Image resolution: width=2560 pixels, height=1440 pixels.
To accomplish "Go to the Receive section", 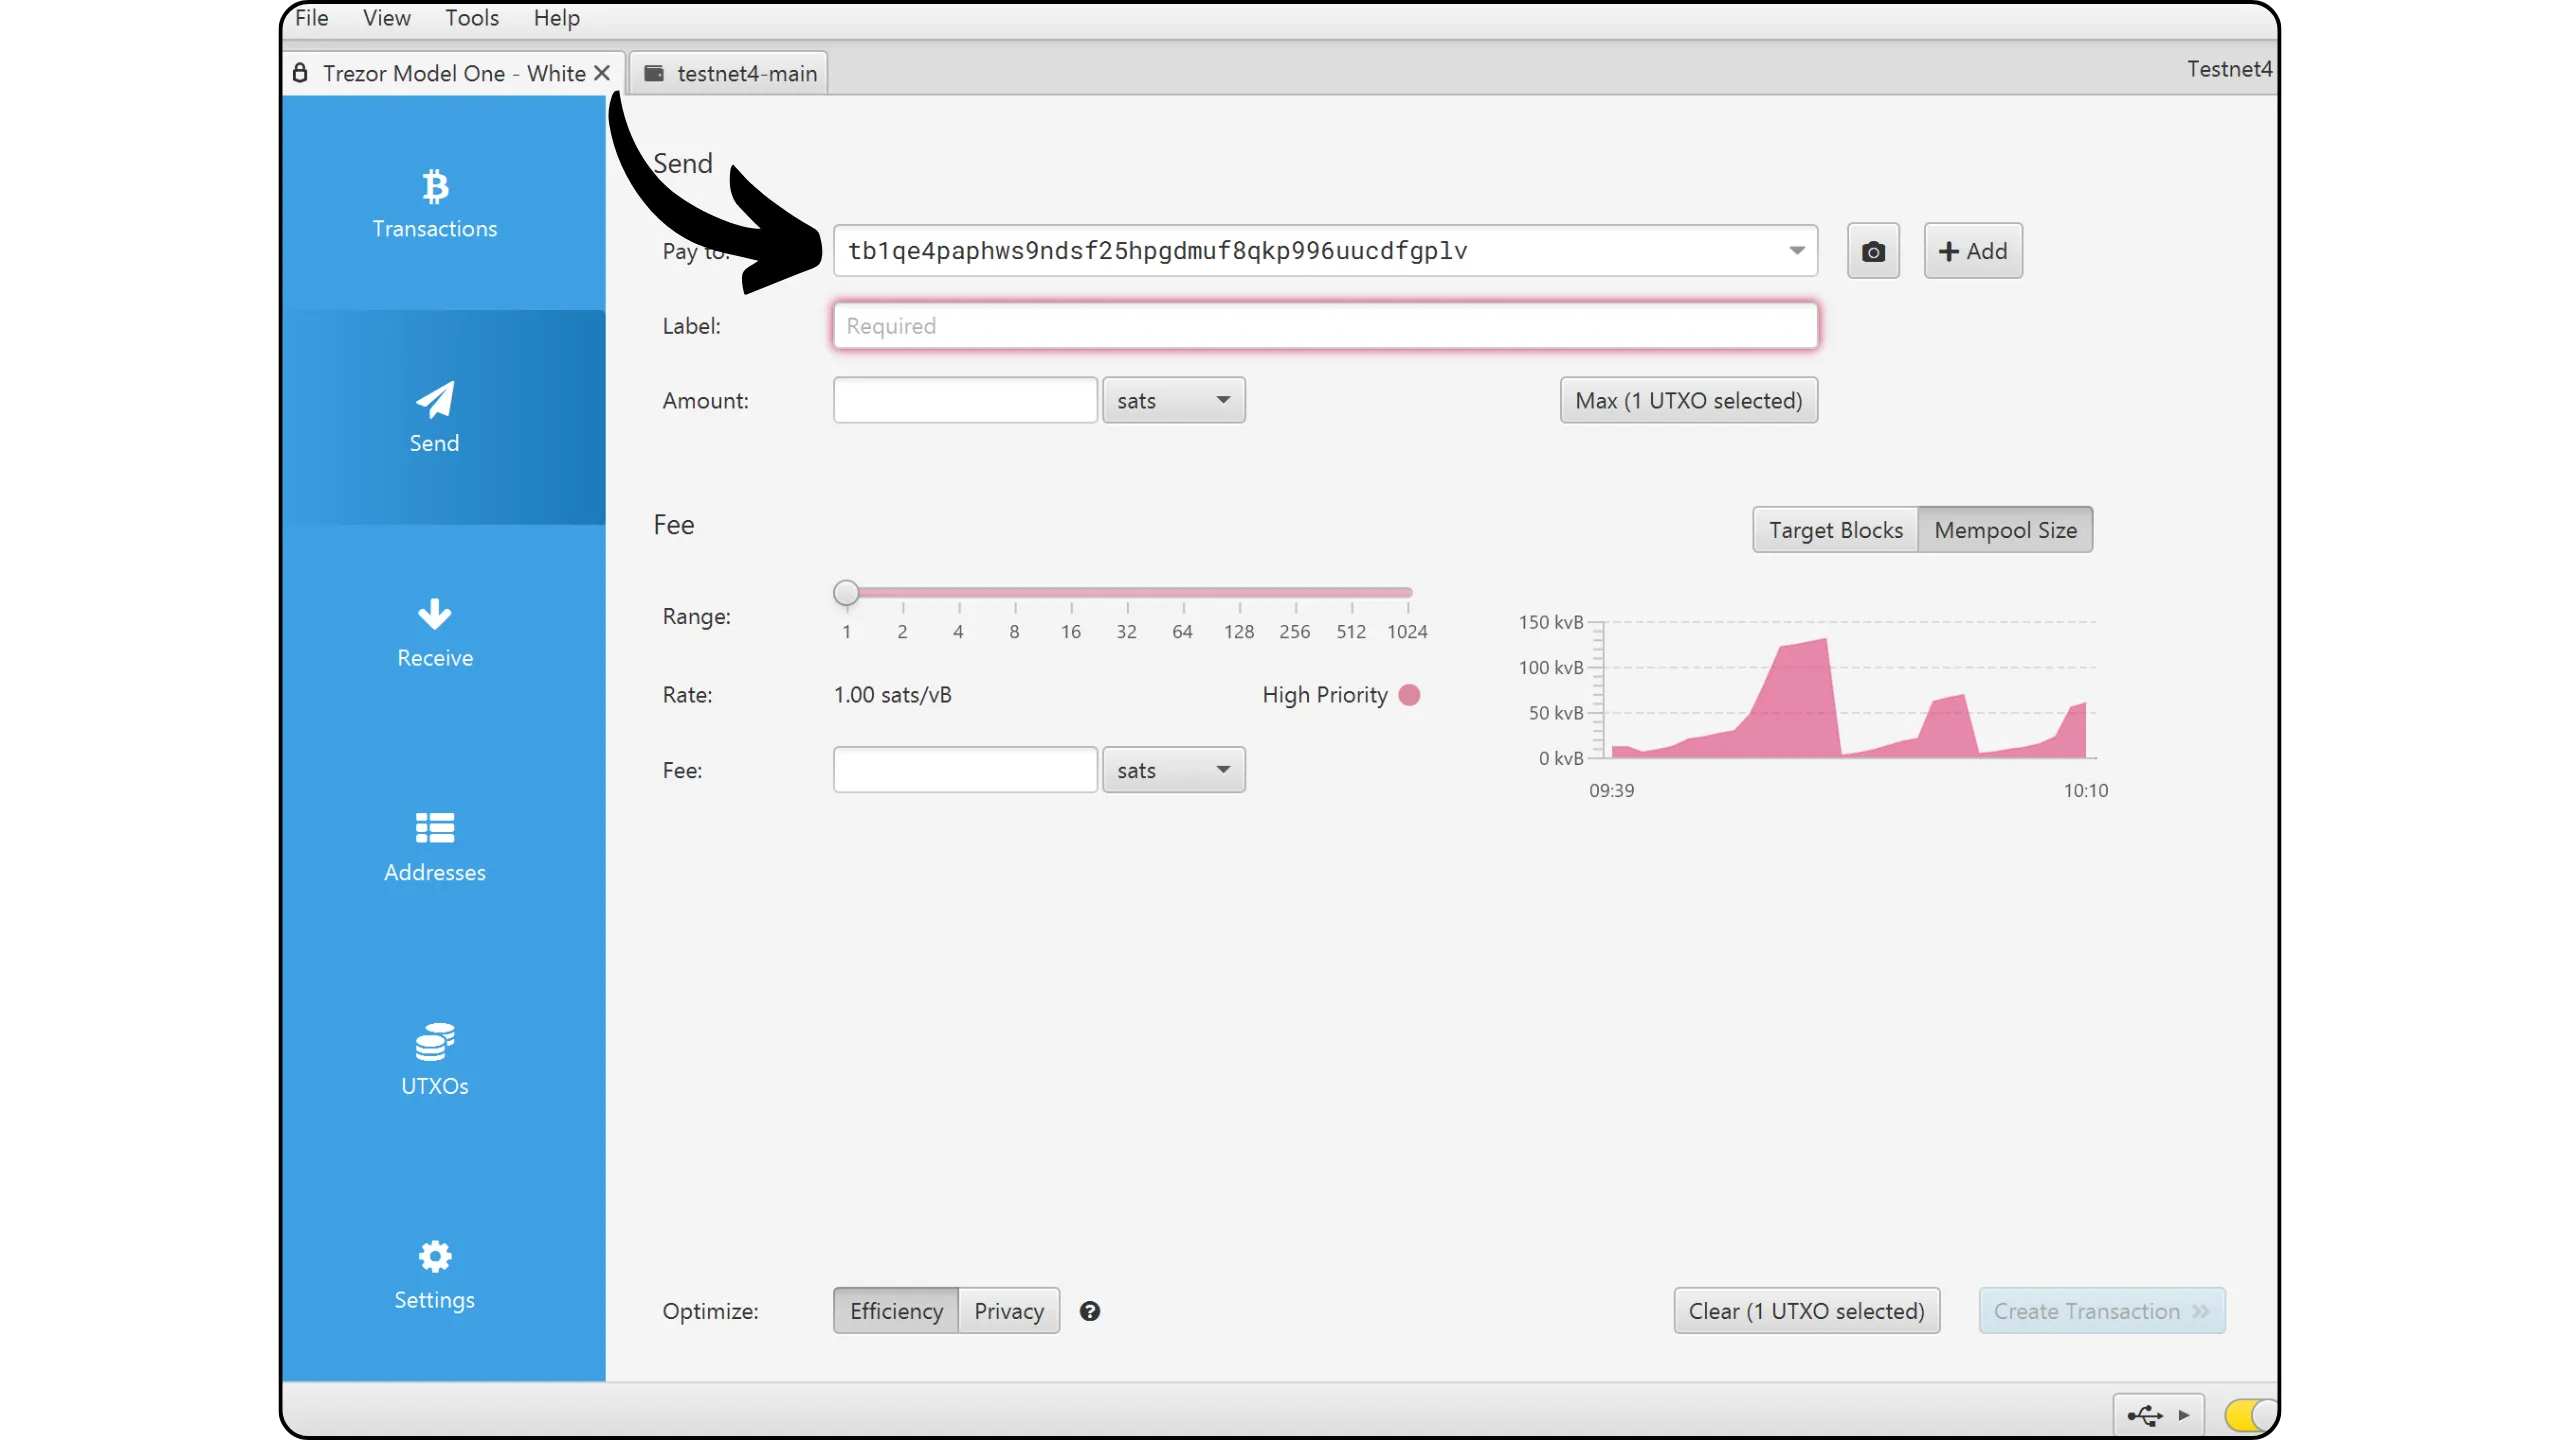I will pyautogui.click(x=434, y=633).
